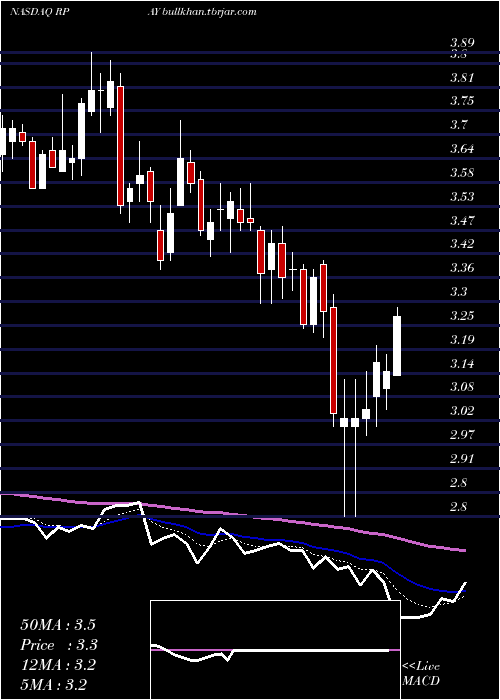Viewport: 500px width, 700px height.
Task: Click the 3.47 price axis label
Action: pos(462,220)
